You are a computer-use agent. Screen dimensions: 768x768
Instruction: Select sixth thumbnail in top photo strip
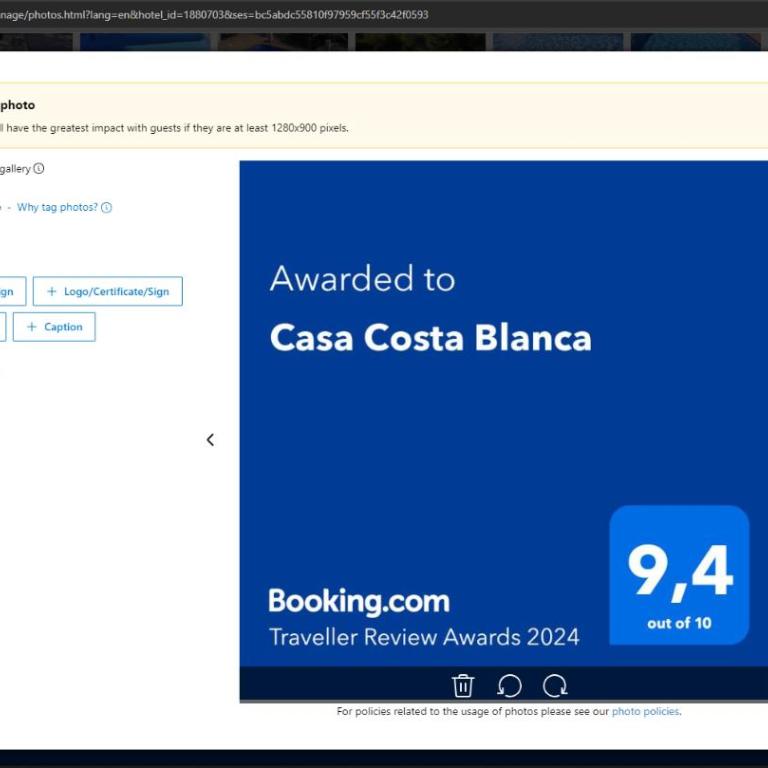(x=696, y=42)
